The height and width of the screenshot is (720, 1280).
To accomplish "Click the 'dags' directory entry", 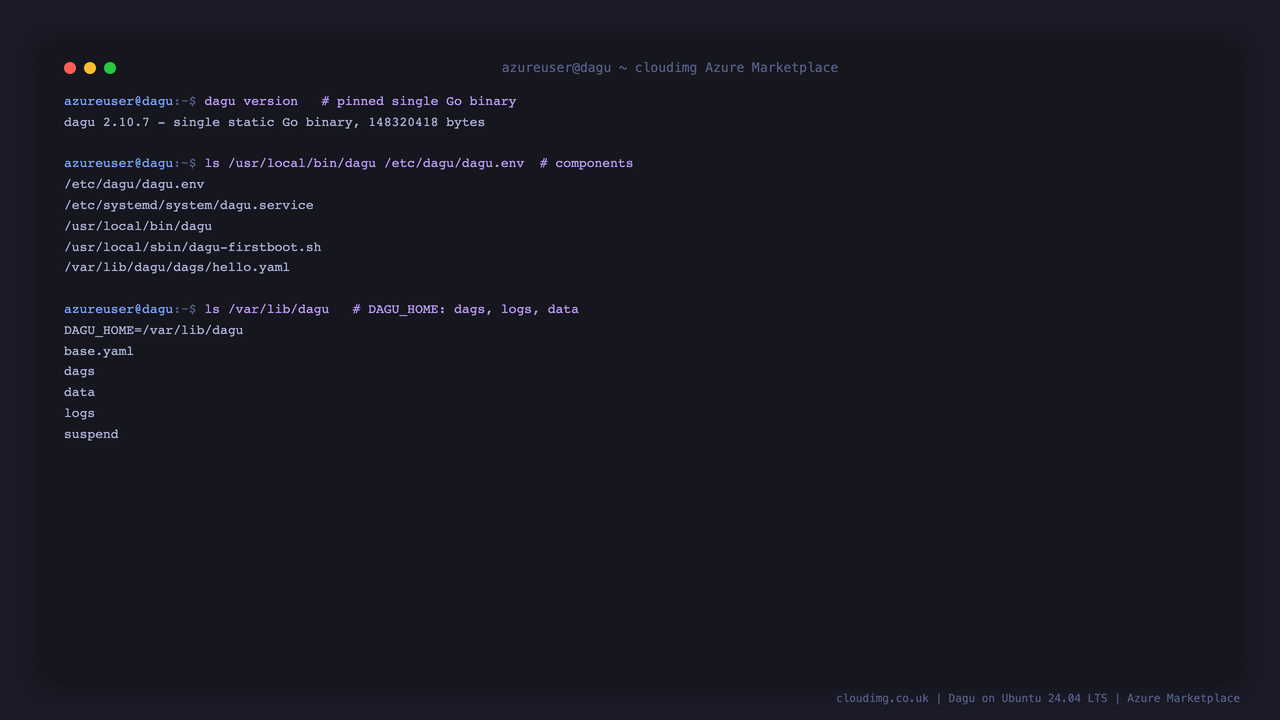I will [x=79, y=371].
